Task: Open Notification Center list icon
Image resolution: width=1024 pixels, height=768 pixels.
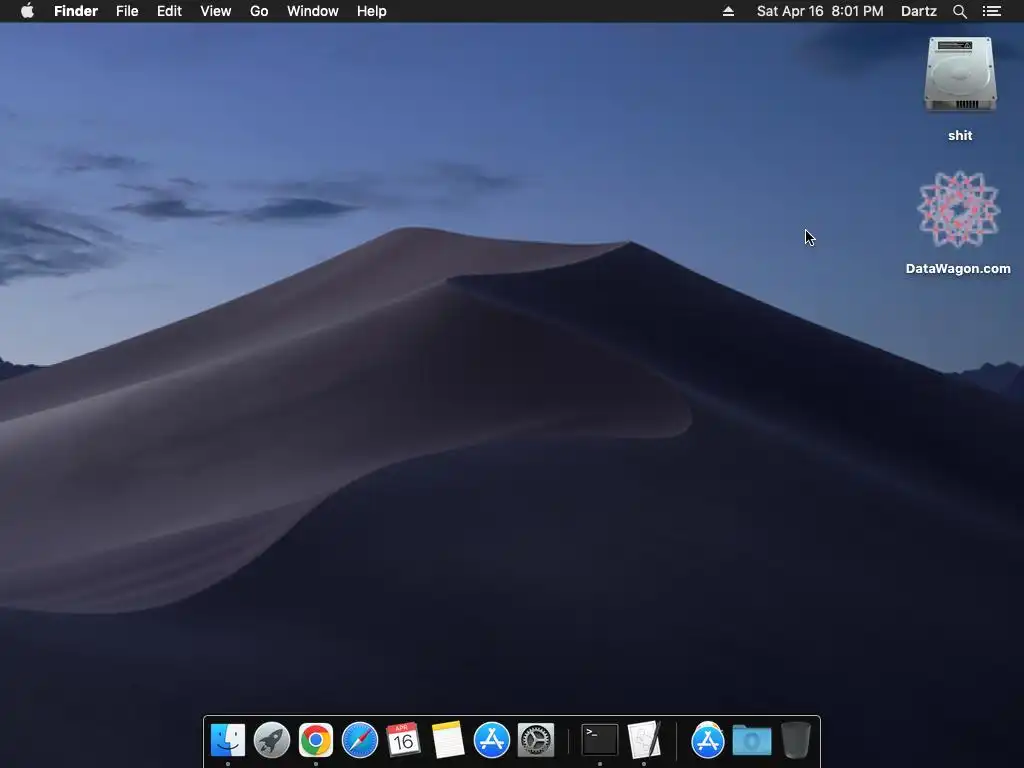Action: click(x=991, y=11)
